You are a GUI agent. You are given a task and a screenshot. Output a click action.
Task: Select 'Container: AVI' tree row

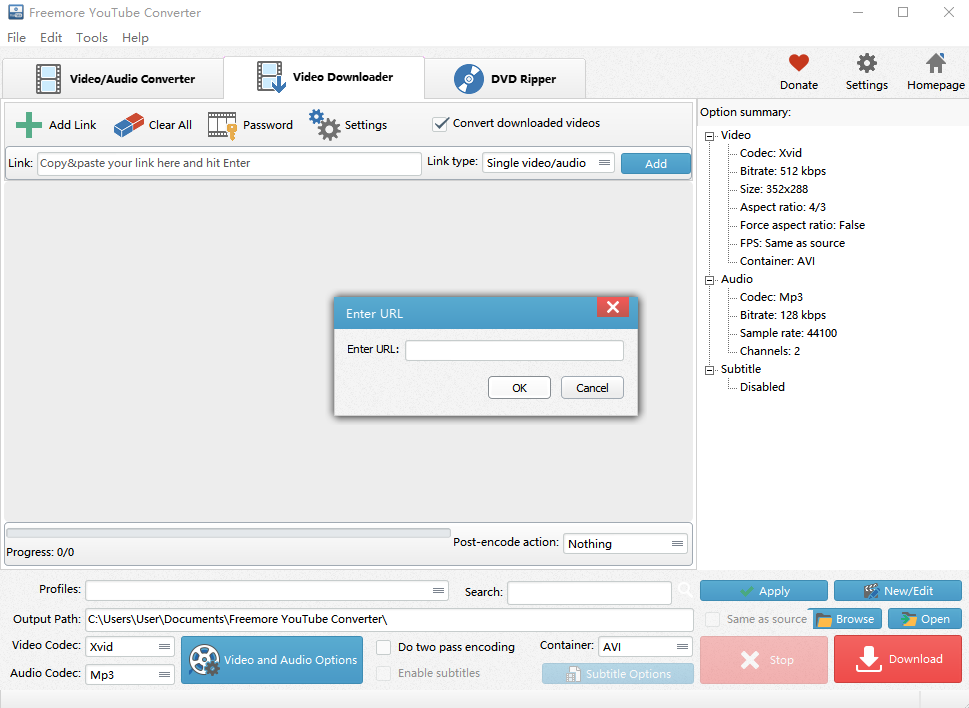(777, 261)
